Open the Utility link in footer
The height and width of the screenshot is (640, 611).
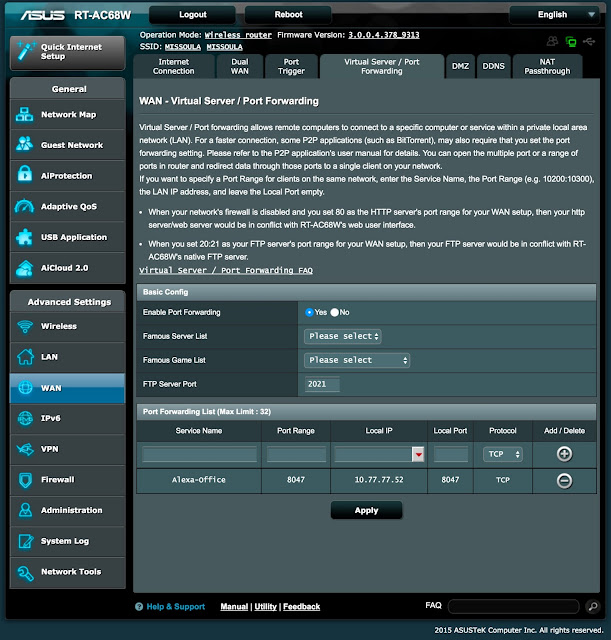click(265, 607)
